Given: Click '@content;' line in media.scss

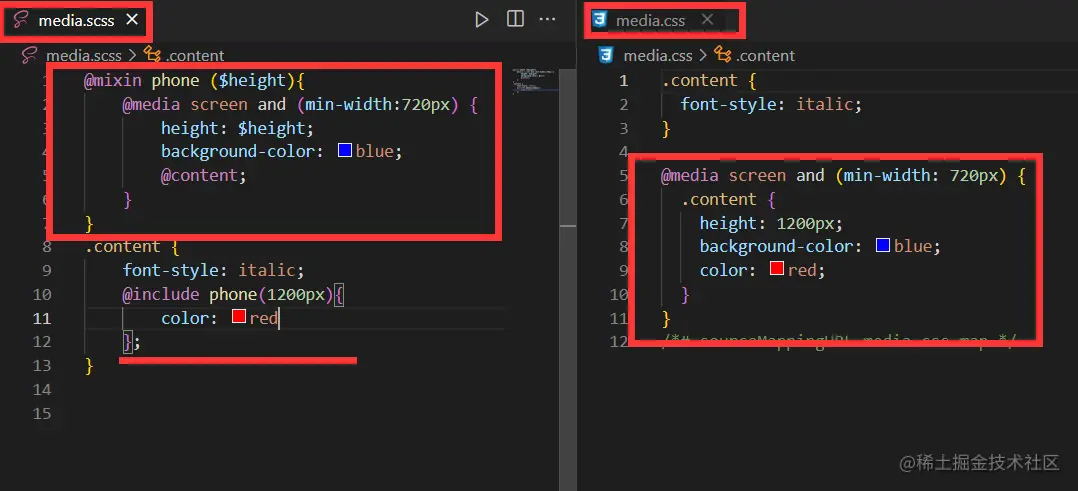Looking at the screenshot, I should [204, 175].
